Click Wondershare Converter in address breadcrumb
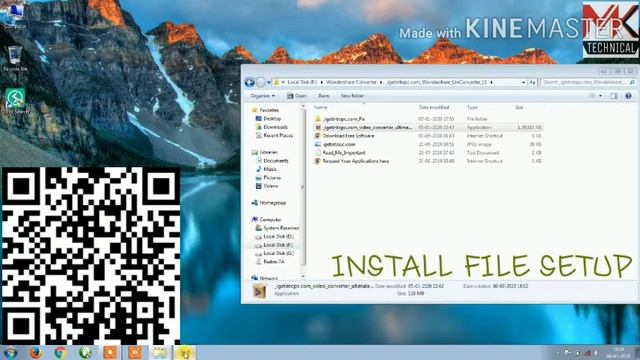 point(351,82)
